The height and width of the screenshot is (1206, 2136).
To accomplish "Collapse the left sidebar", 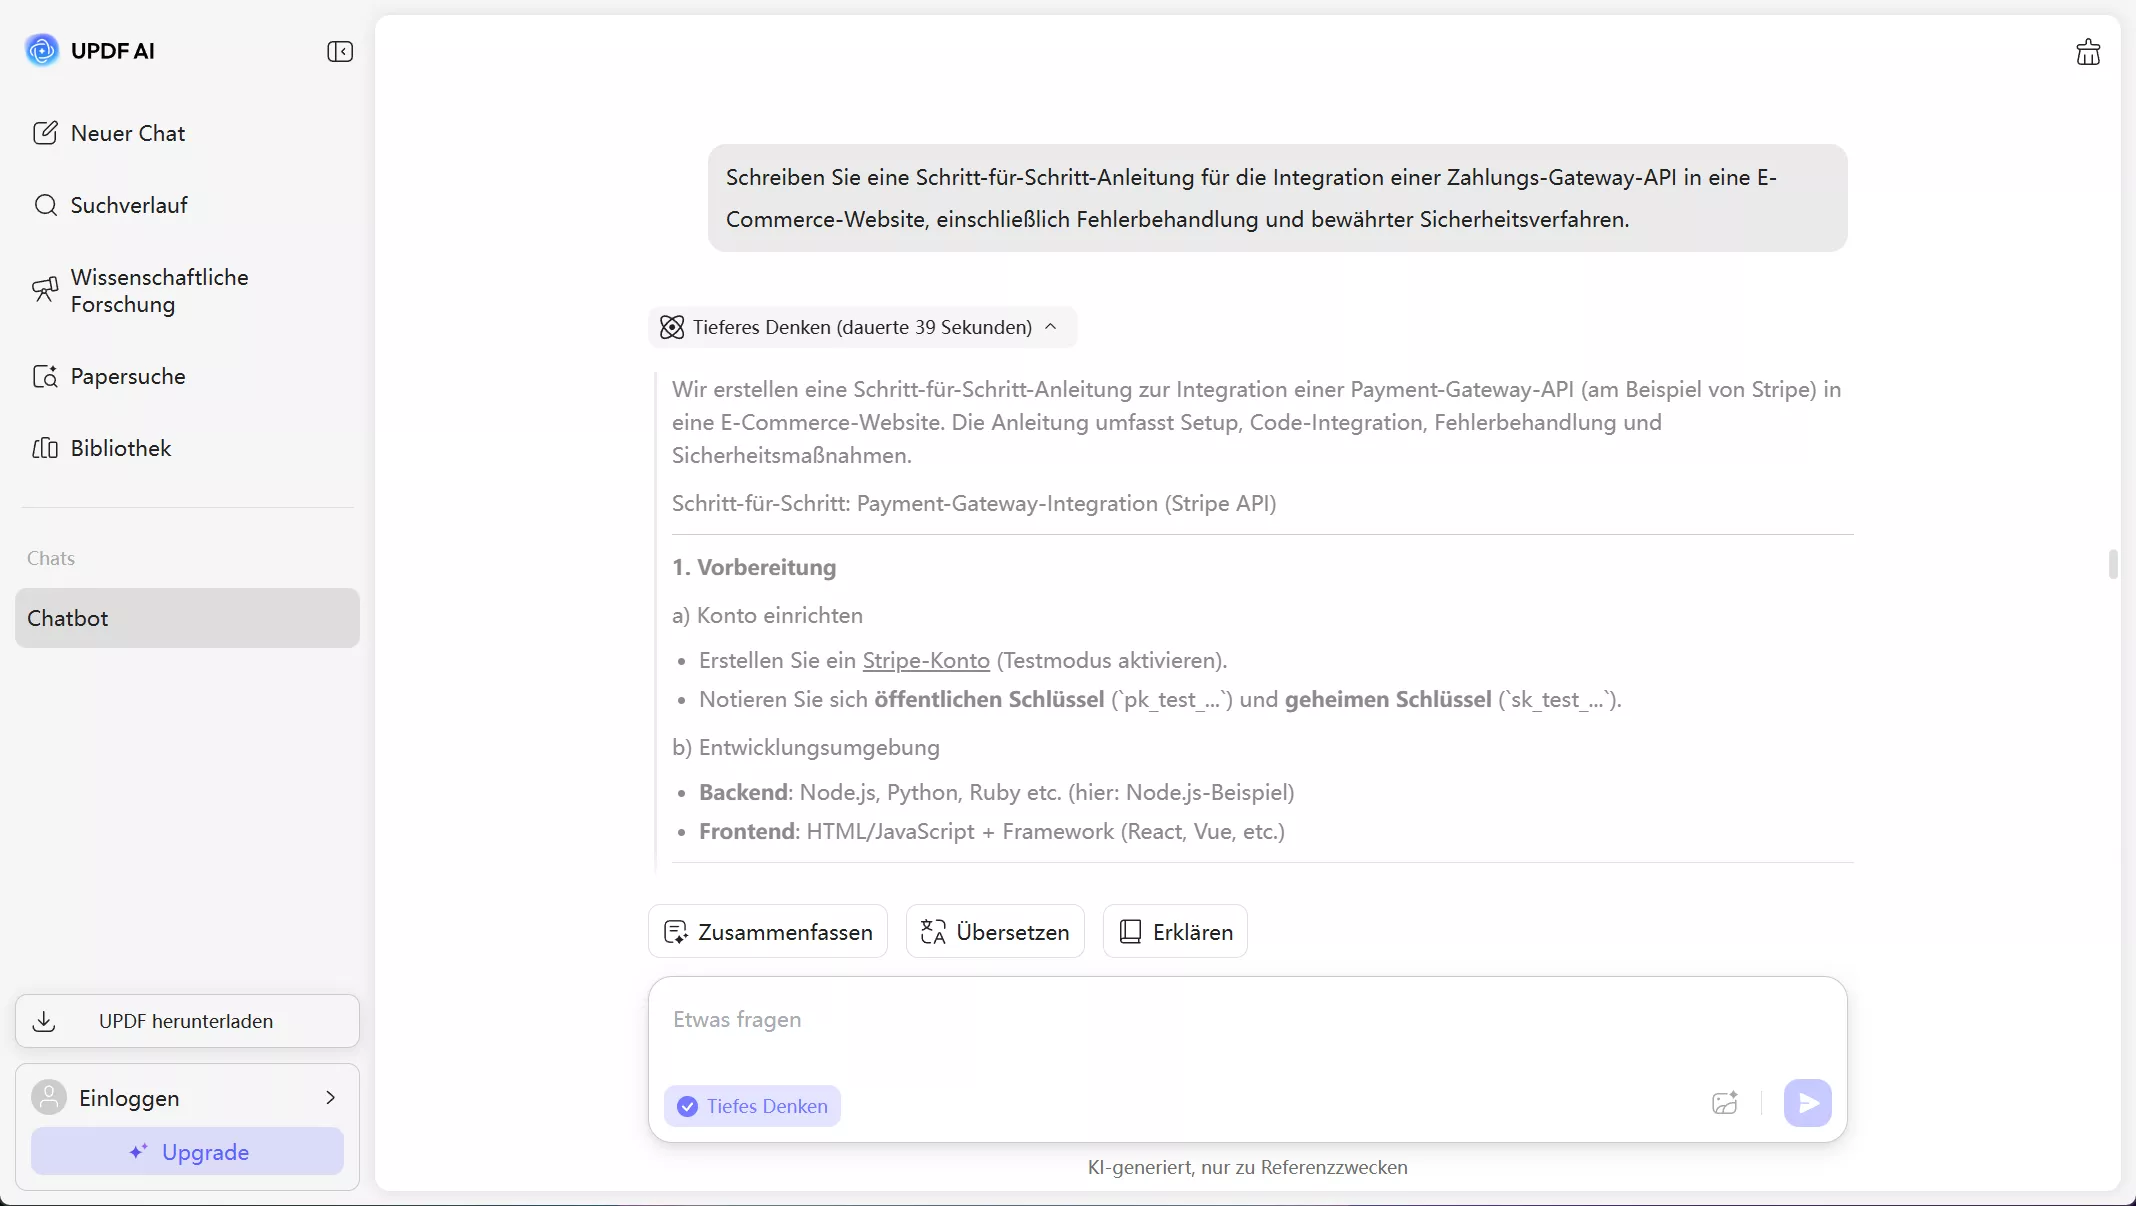I will tap(339, 51).
